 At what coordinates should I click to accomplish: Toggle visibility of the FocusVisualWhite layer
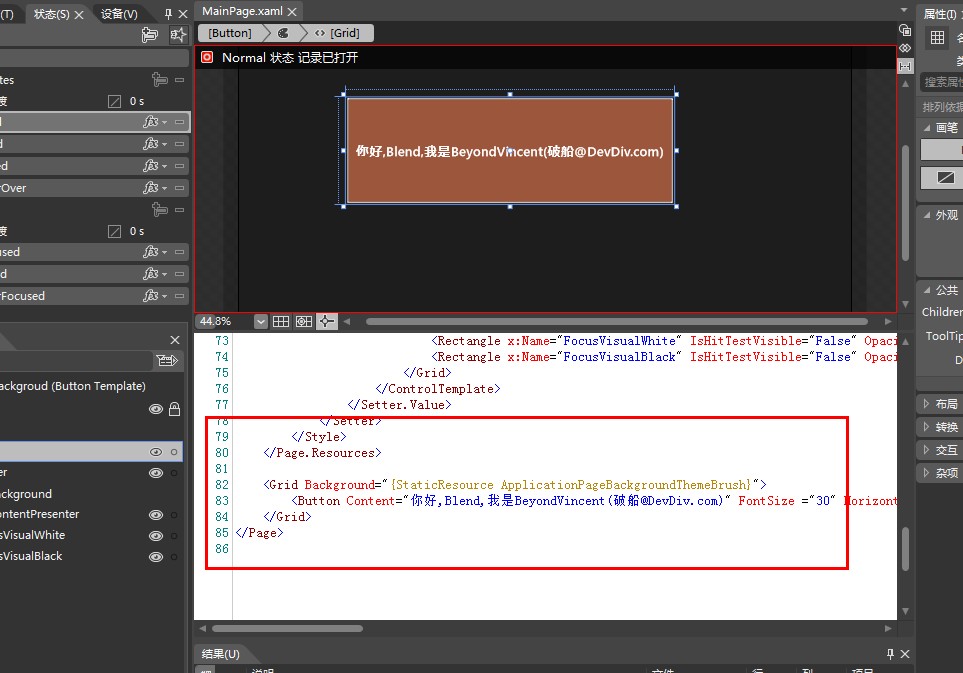pos(156,535)
